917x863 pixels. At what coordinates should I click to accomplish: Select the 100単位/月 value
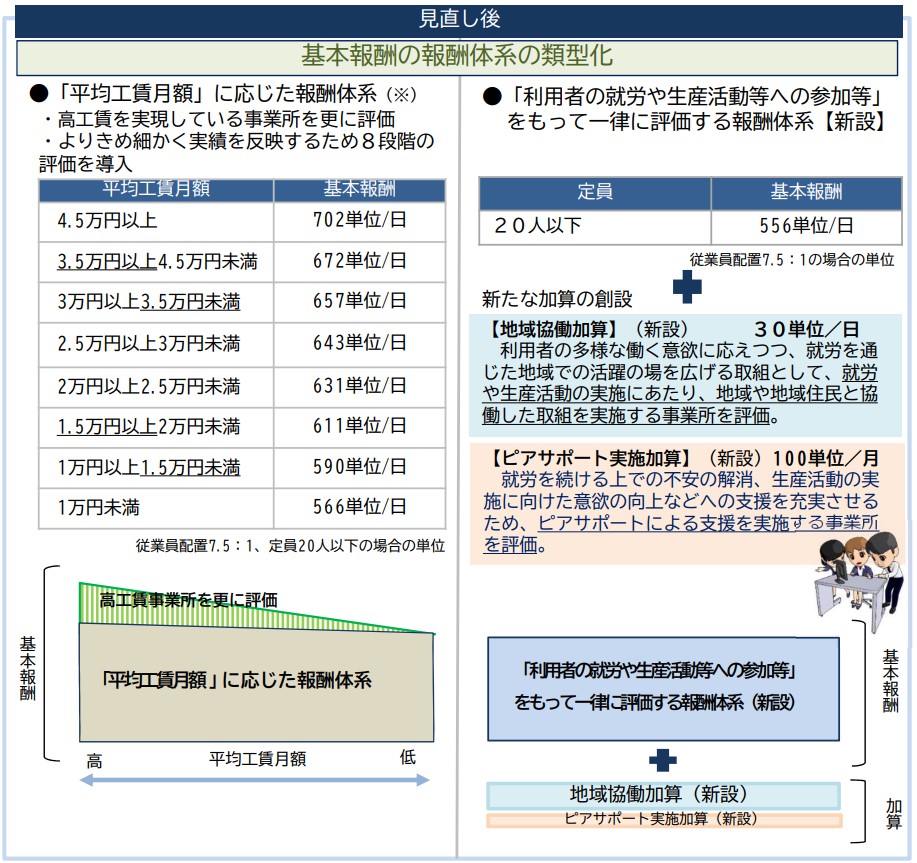[826, 458]
